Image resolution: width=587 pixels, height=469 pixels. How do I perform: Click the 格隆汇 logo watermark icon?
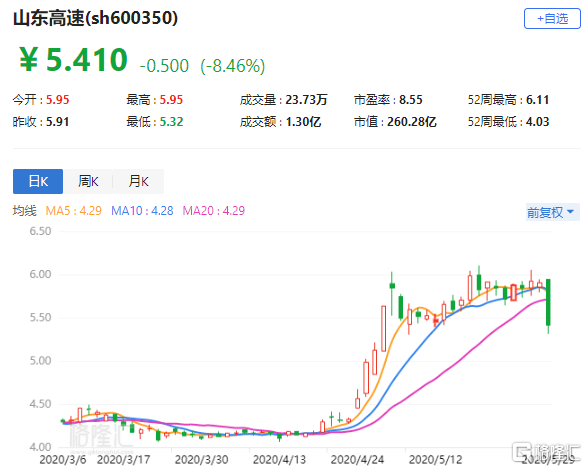pos(521,452)
